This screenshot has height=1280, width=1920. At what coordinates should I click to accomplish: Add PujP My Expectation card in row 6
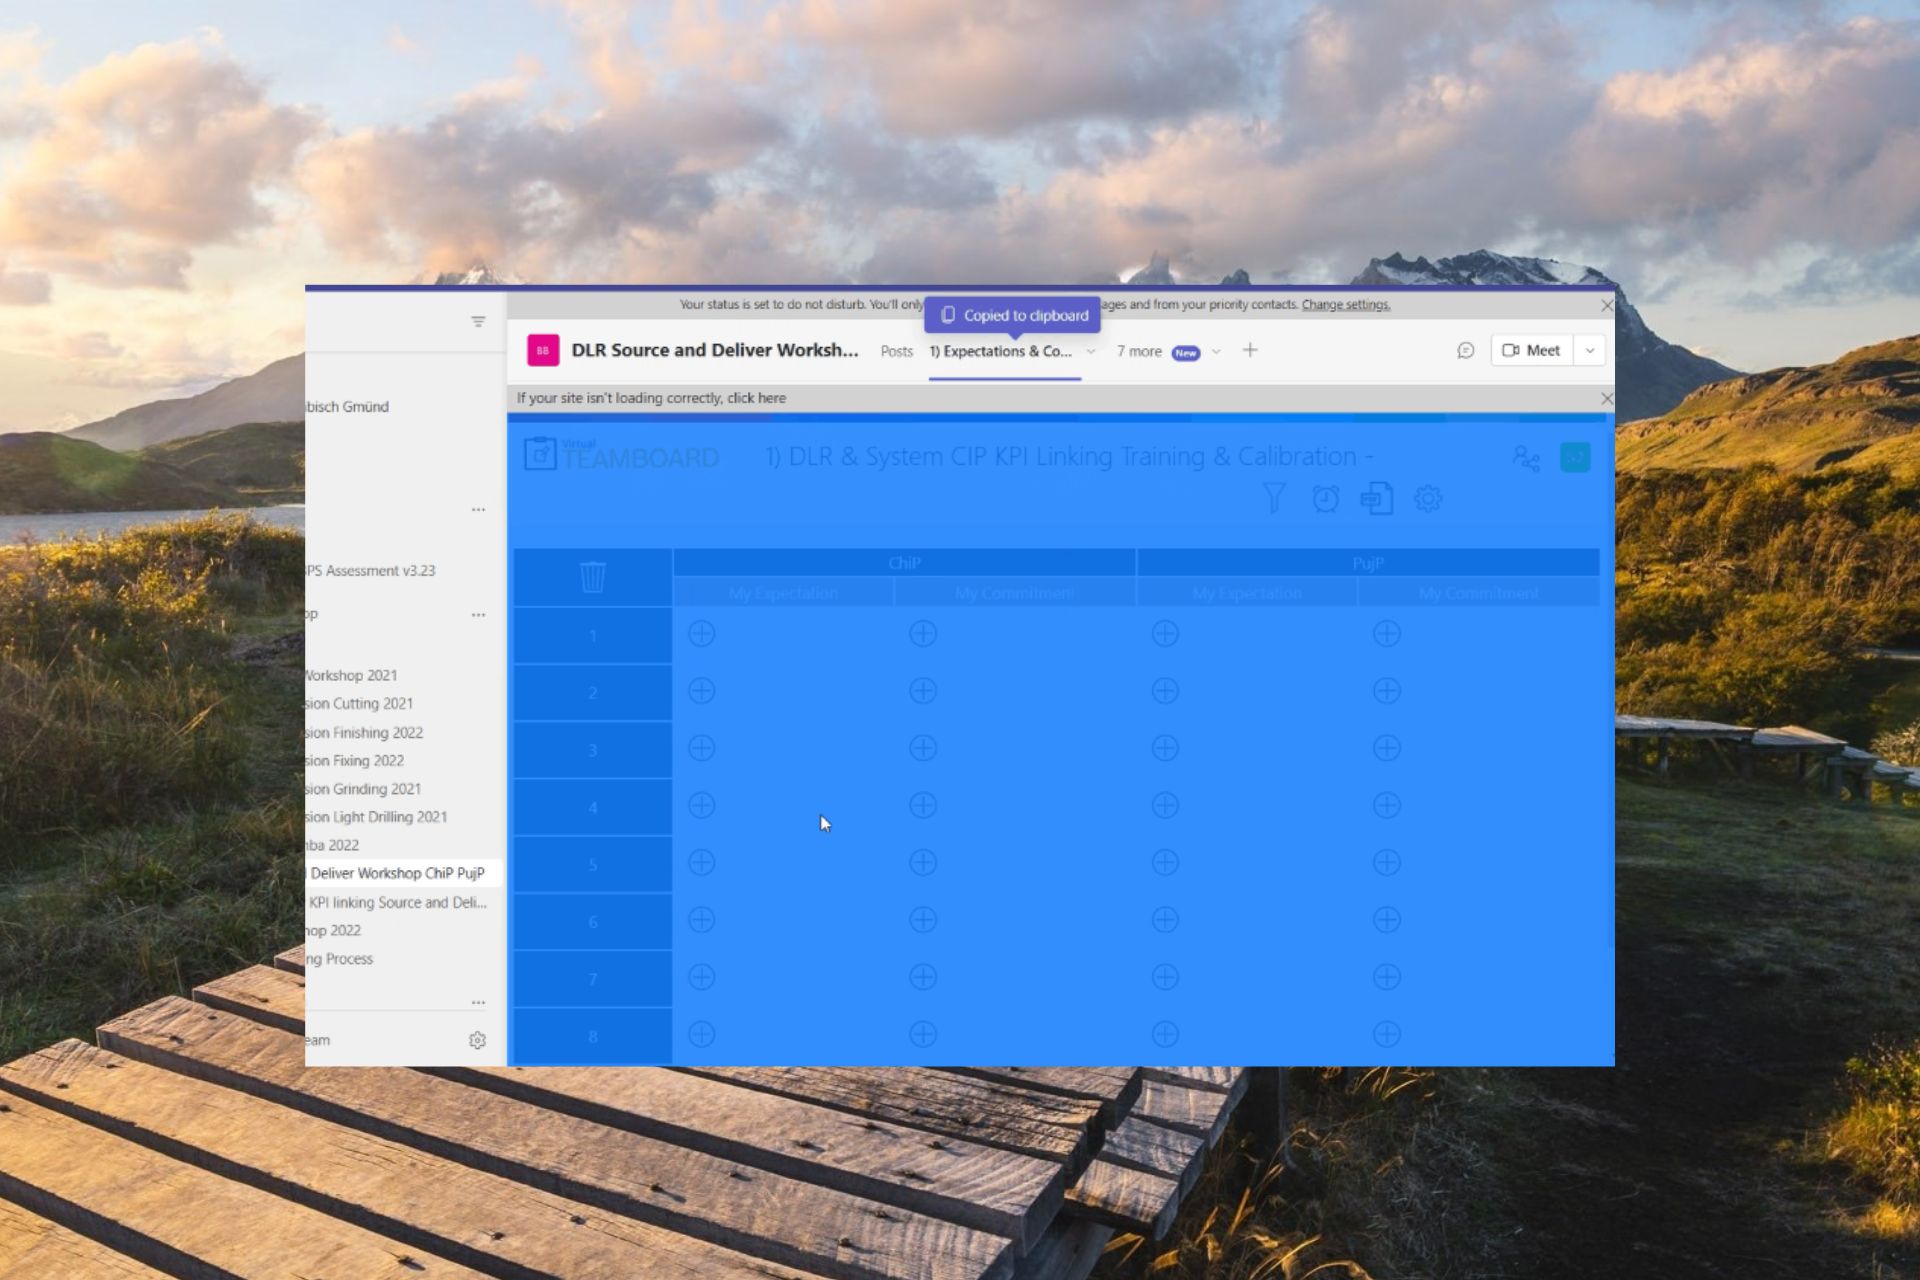pyautogui.click(x=1165, y=919)
